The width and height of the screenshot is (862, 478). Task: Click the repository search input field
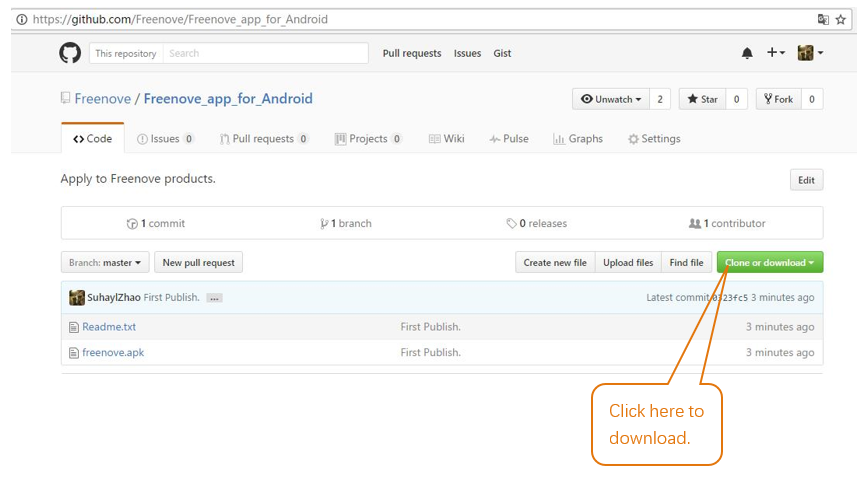(x=266, y=53)
